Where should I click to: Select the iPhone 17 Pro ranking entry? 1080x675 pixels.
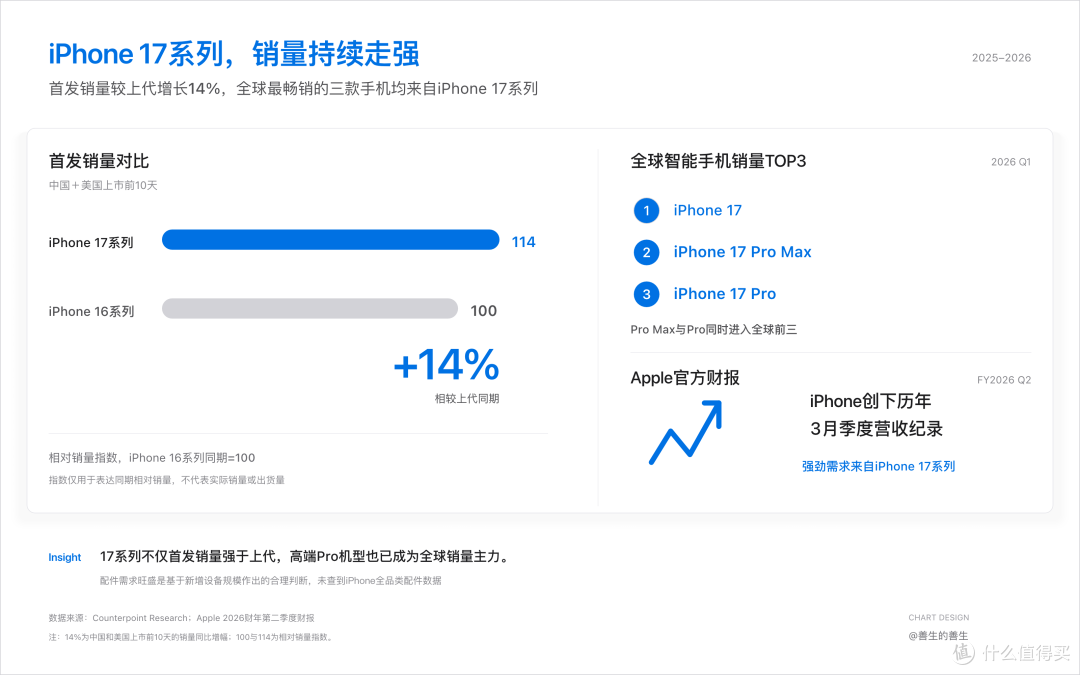(725, 294)
